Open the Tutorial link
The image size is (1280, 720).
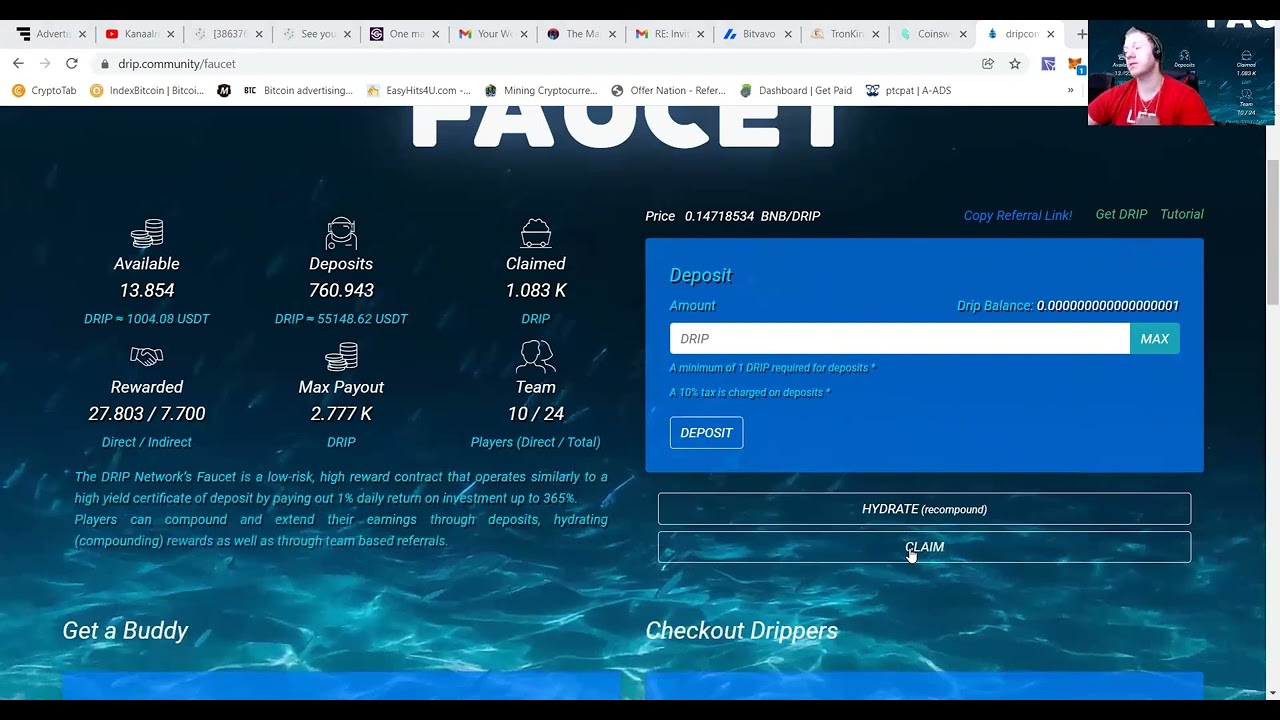pos(1181,214)
